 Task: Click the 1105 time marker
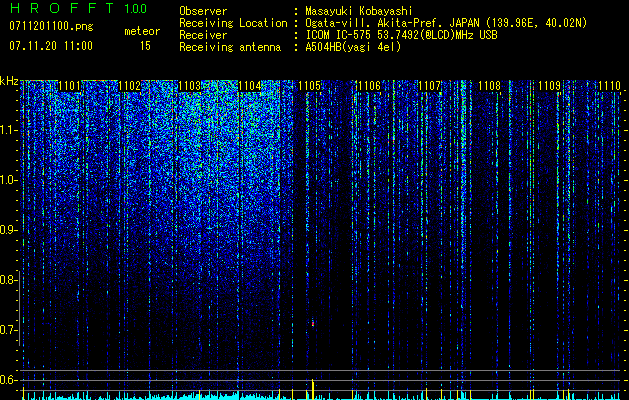click(310, 86)
